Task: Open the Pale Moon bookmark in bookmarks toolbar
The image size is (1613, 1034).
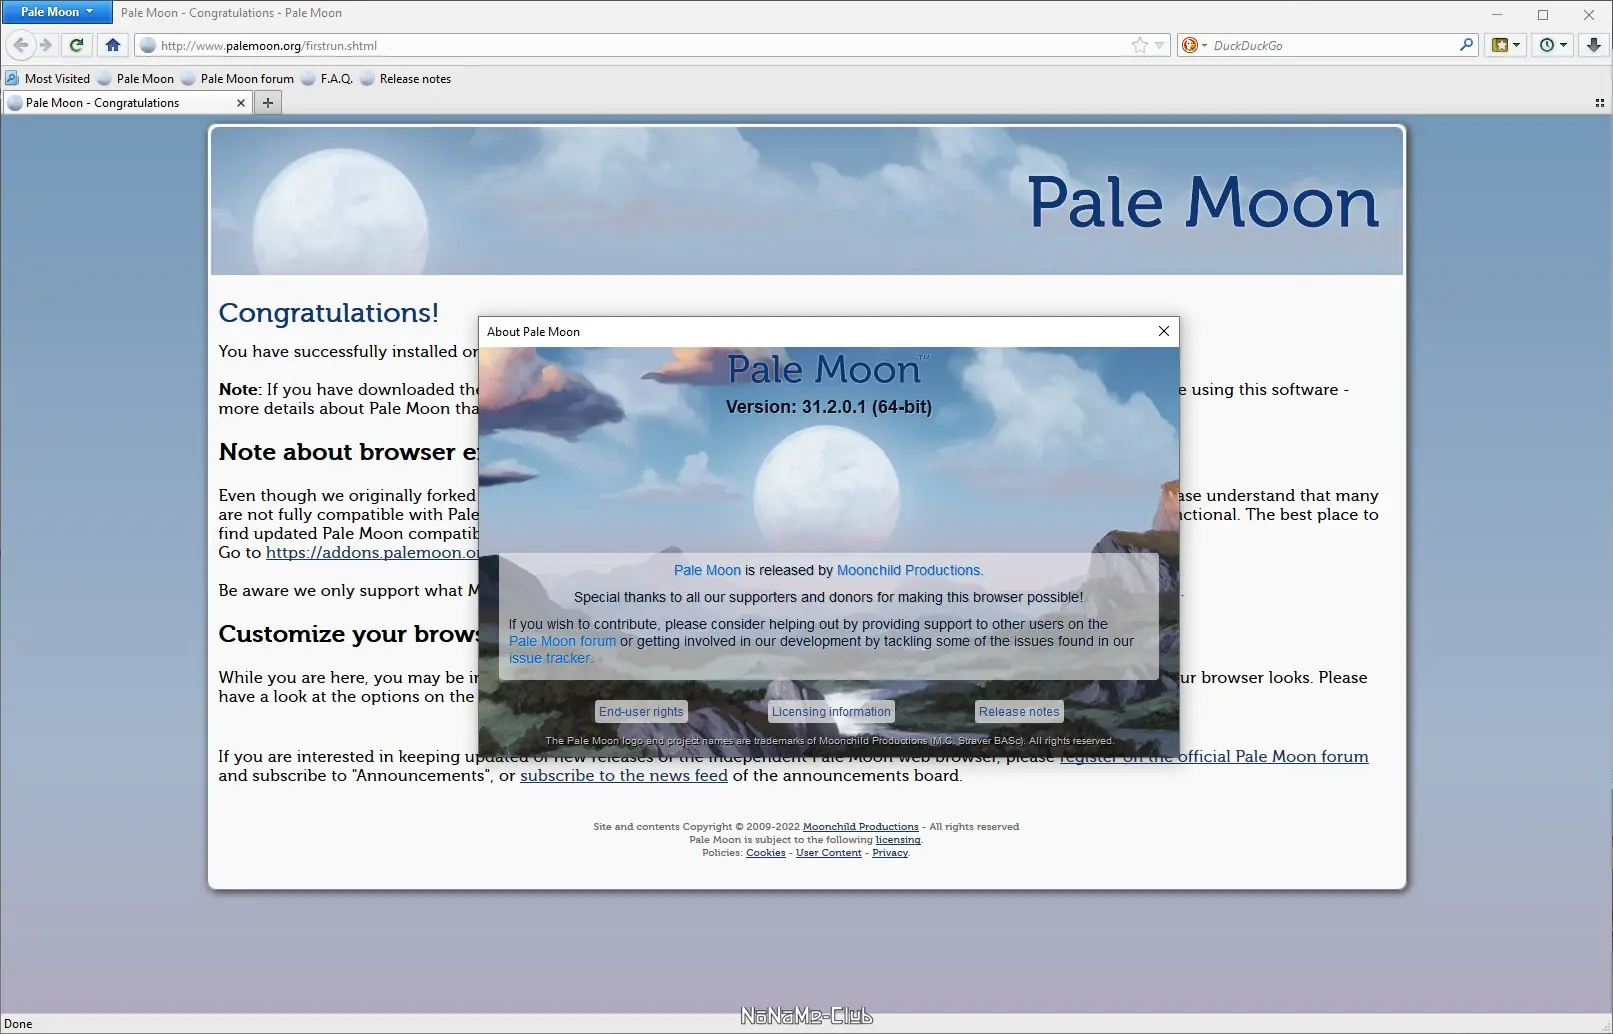Action: click(x=135, y=79)
